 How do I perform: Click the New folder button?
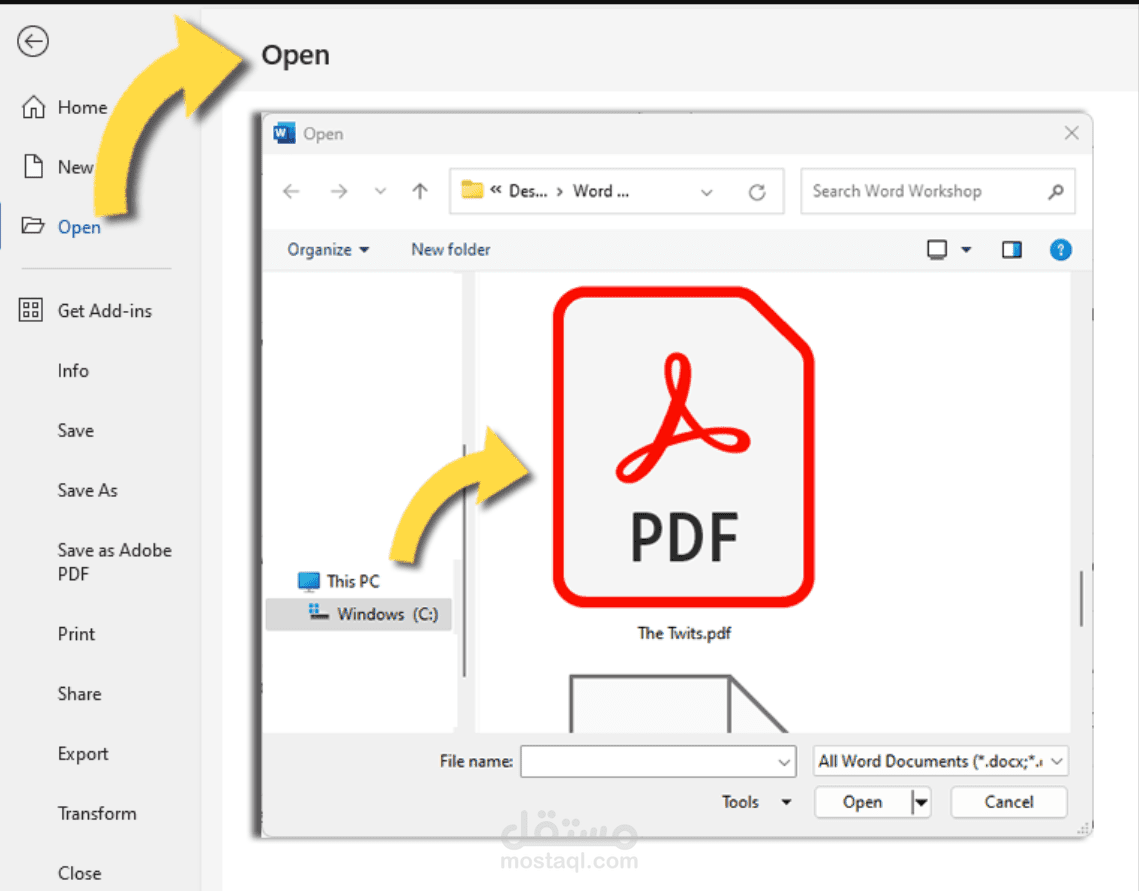click(x=450, y=249)
